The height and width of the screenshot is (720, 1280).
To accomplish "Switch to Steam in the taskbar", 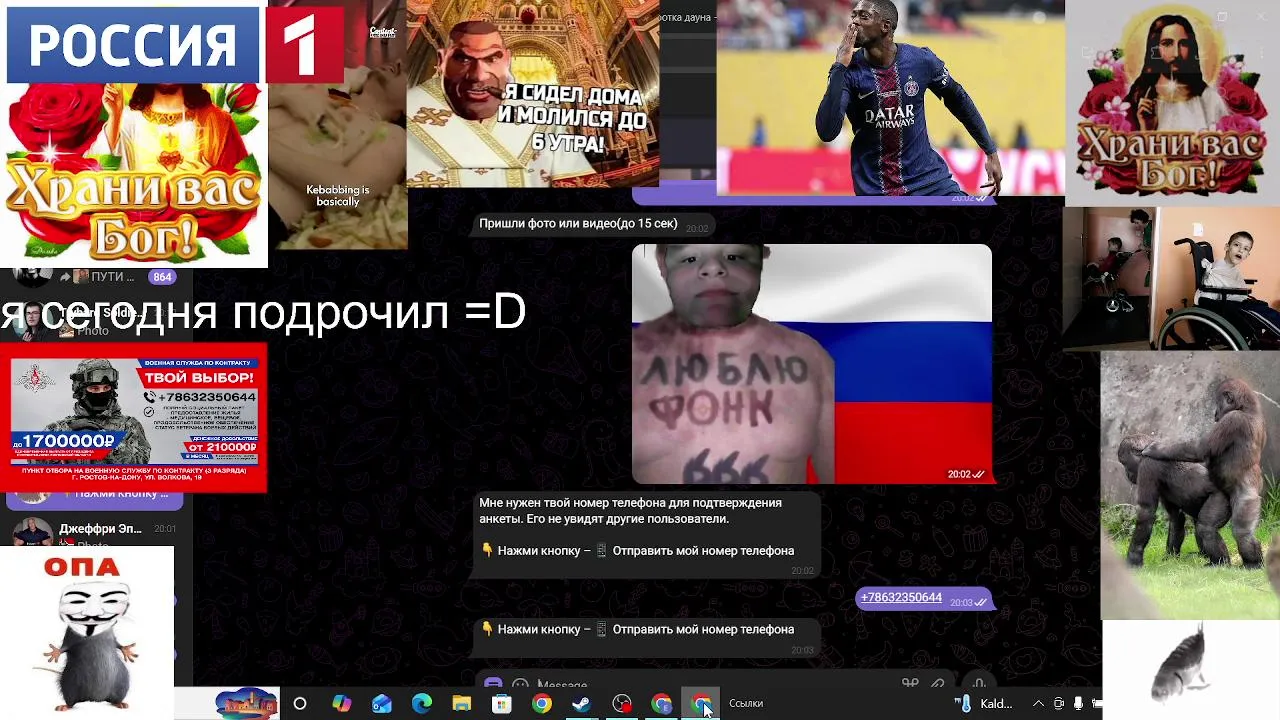I will (x=581, y=704).
